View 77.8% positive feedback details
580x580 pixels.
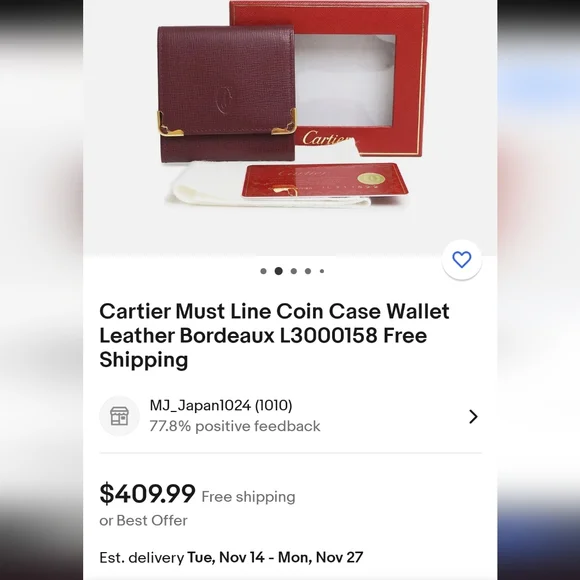[x=235, y=426]
